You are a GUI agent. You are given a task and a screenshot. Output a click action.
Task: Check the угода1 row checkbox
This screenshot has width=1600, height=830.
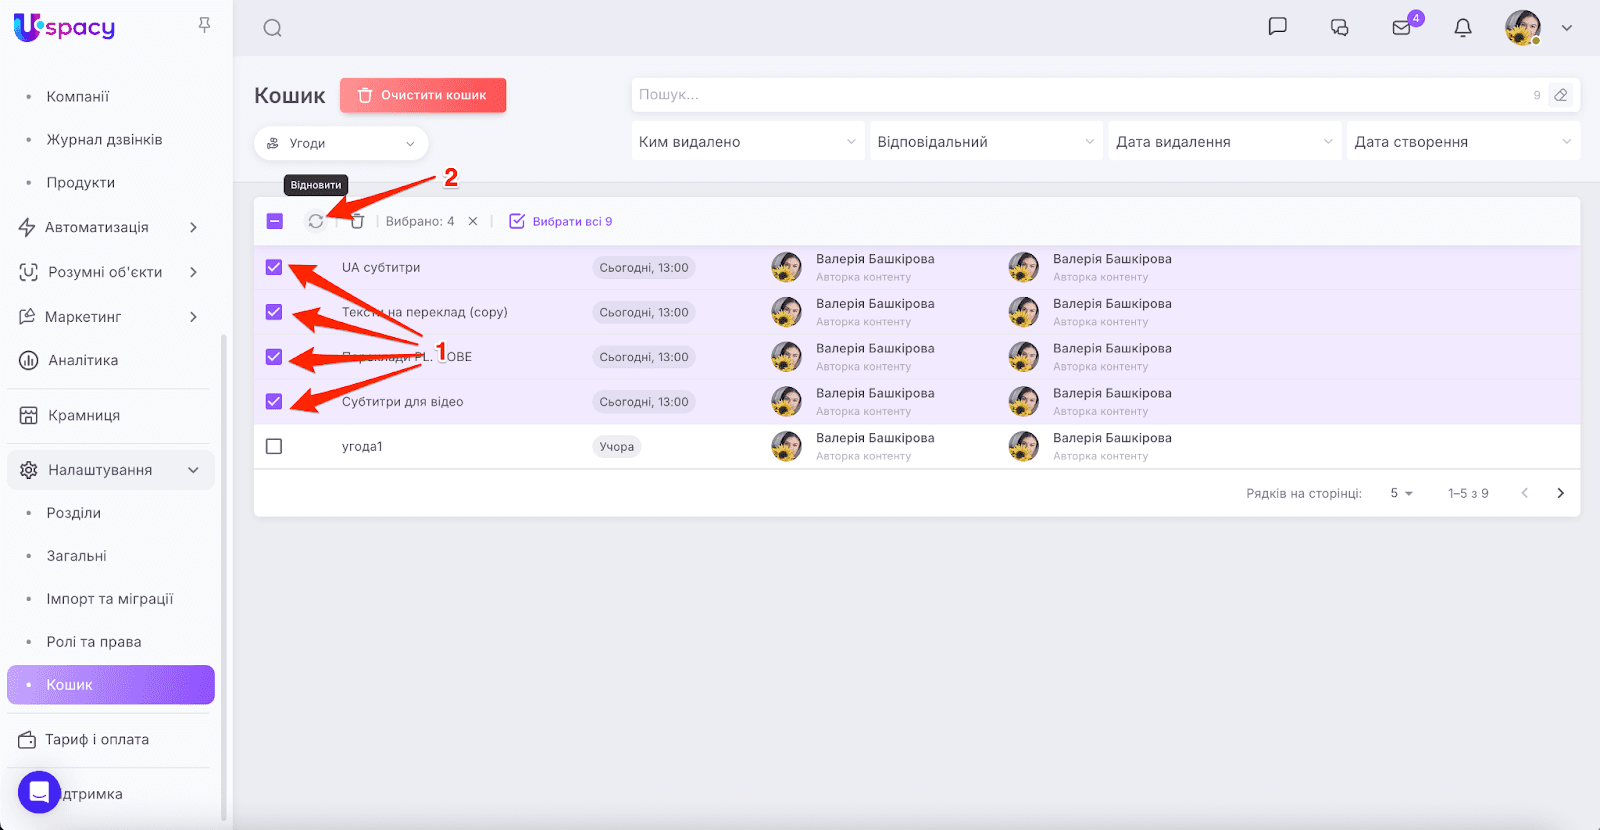pos(274,446)
